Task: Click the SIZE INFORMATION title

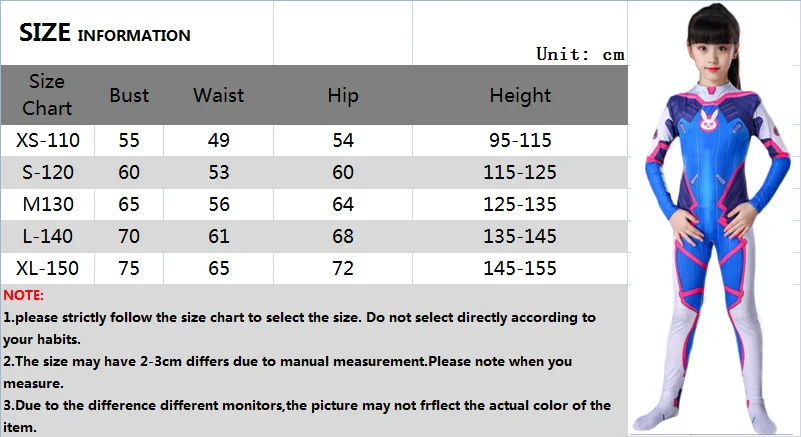Action: coord(105,34)
